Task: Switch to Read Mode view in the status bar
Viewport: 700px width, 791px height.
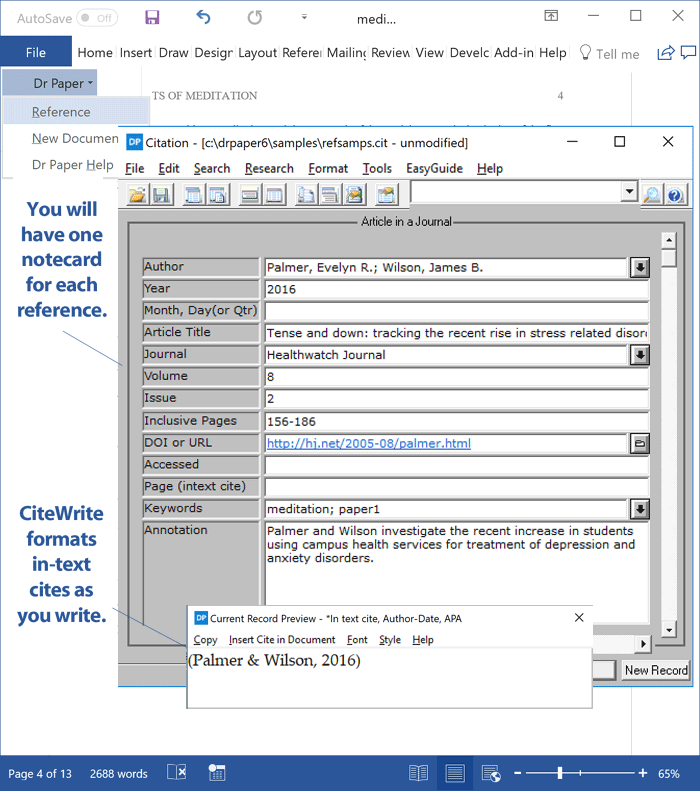Action: tap(418, 773)
